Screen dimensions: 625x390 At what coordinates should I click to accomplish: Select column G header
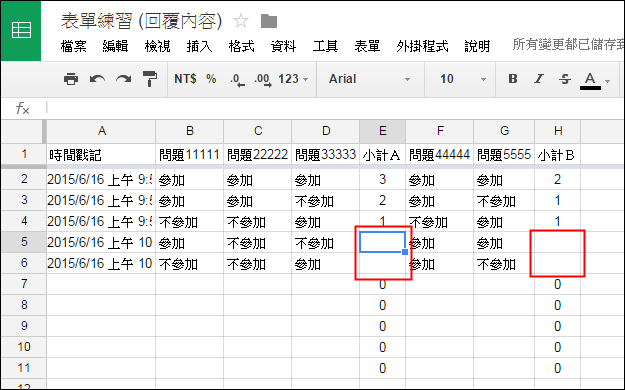[505, 131]
